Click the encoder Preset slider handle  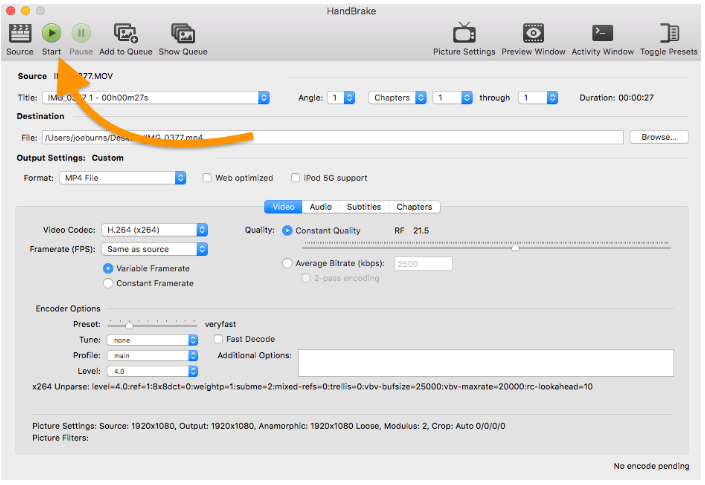(129, 325)
